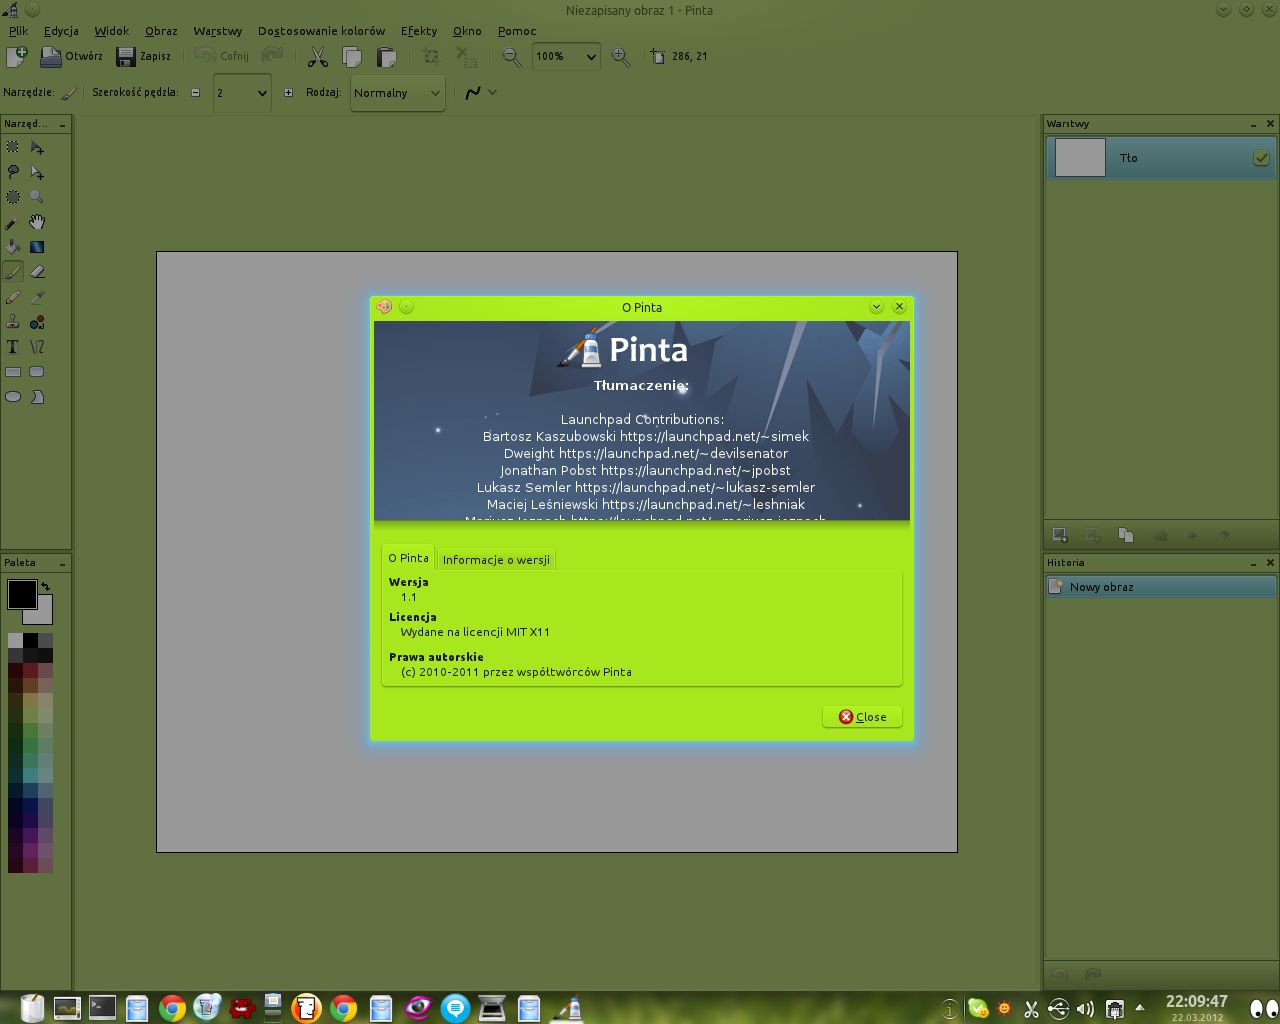The width and height of the screenshot is (1280, 1024).
Task: Select the Clone Stamp tool
Action: [13, 322]
